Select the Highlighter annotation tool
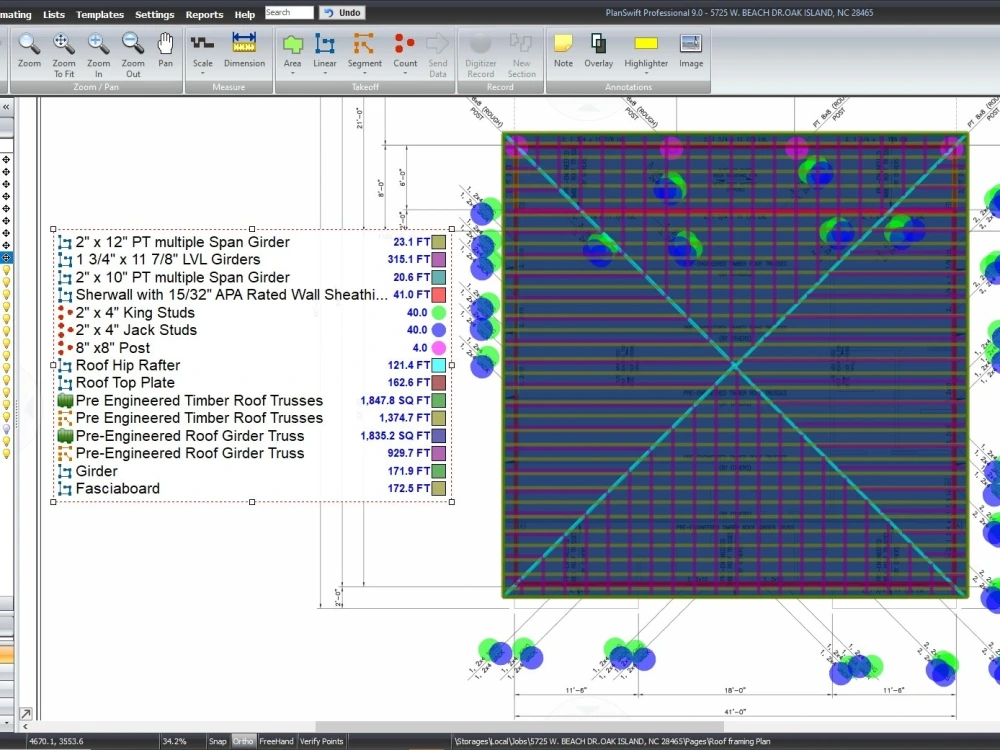Viewport: 1000px width, 750px height. pyautogui.click(x=645, y=50)
